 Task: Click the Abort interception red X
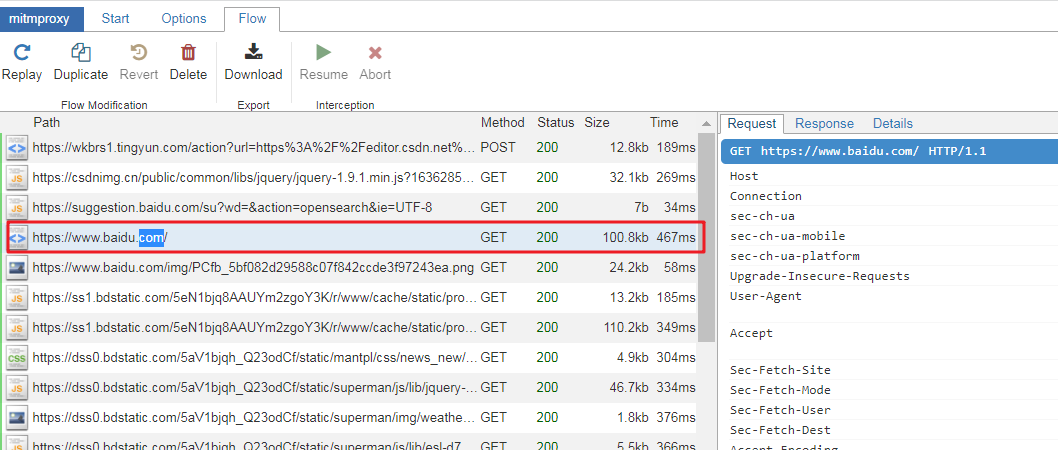pyautogui.click(x=375, y=53)
